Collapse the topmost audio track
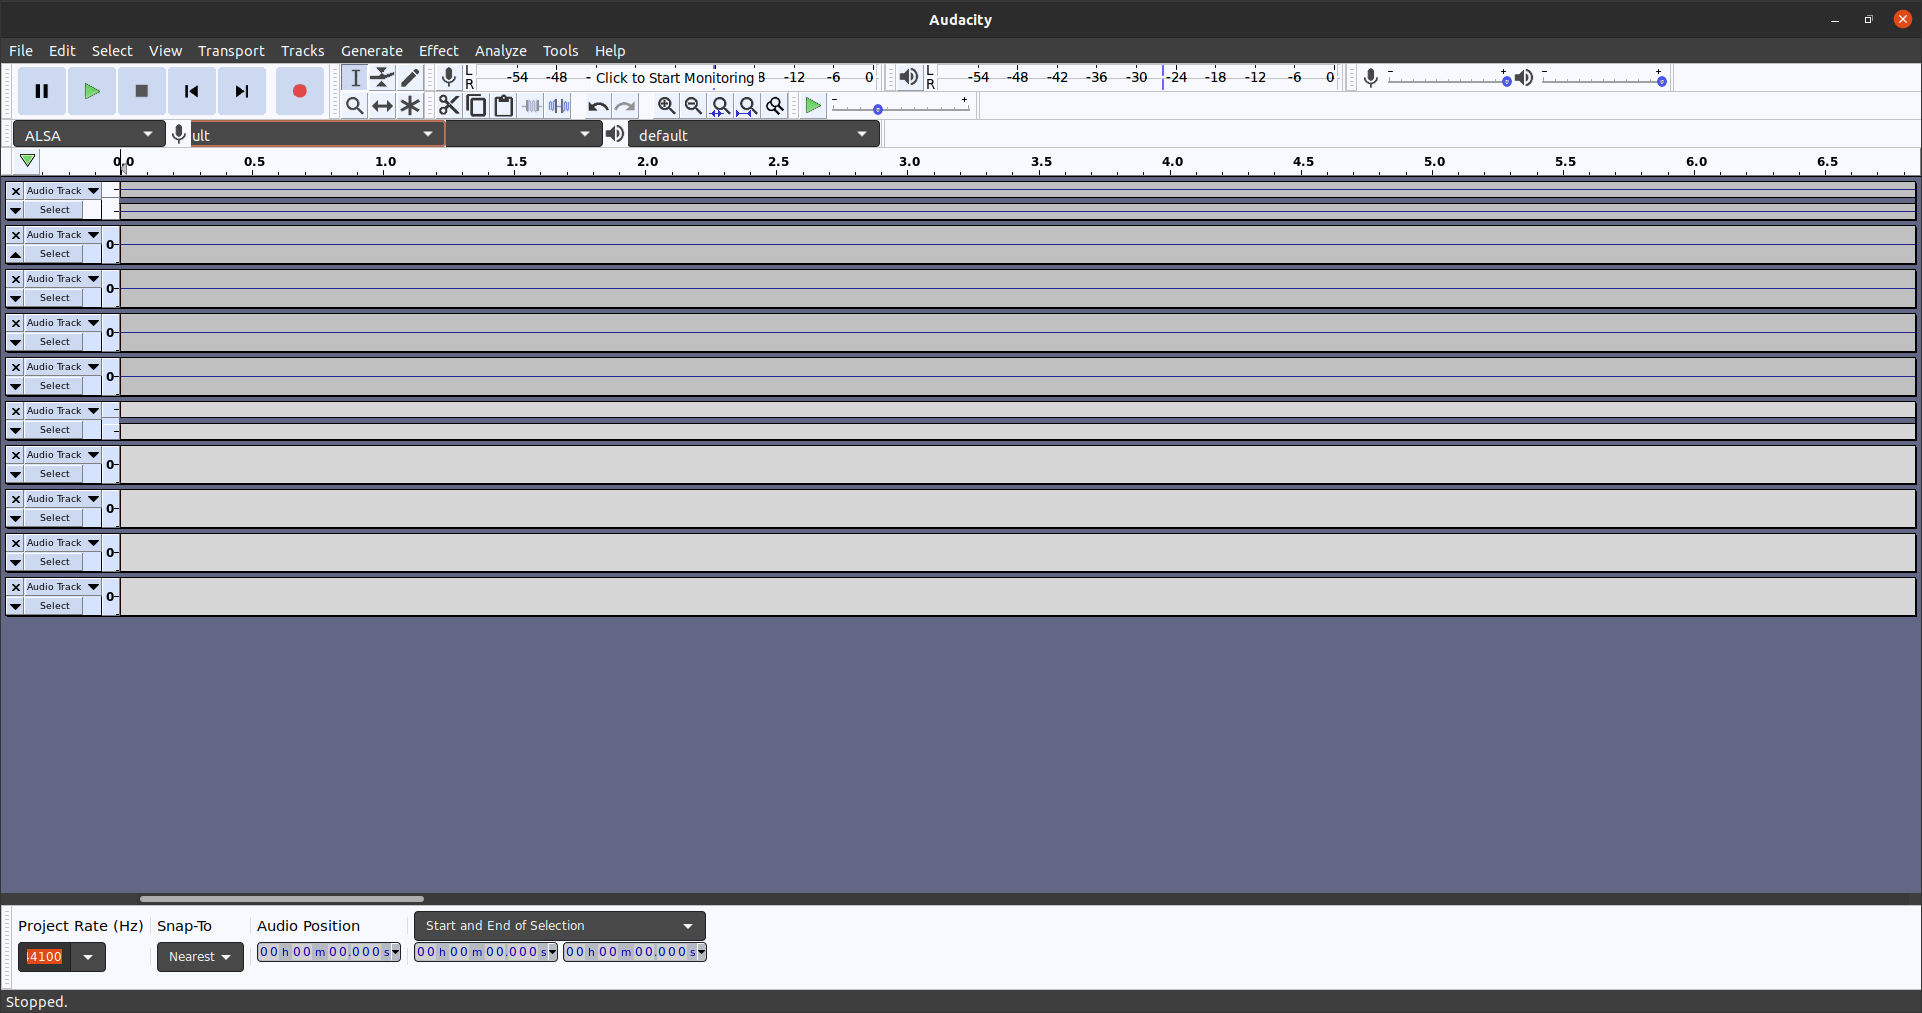This screenshot has height=1013, width=1922. (16, 210)
